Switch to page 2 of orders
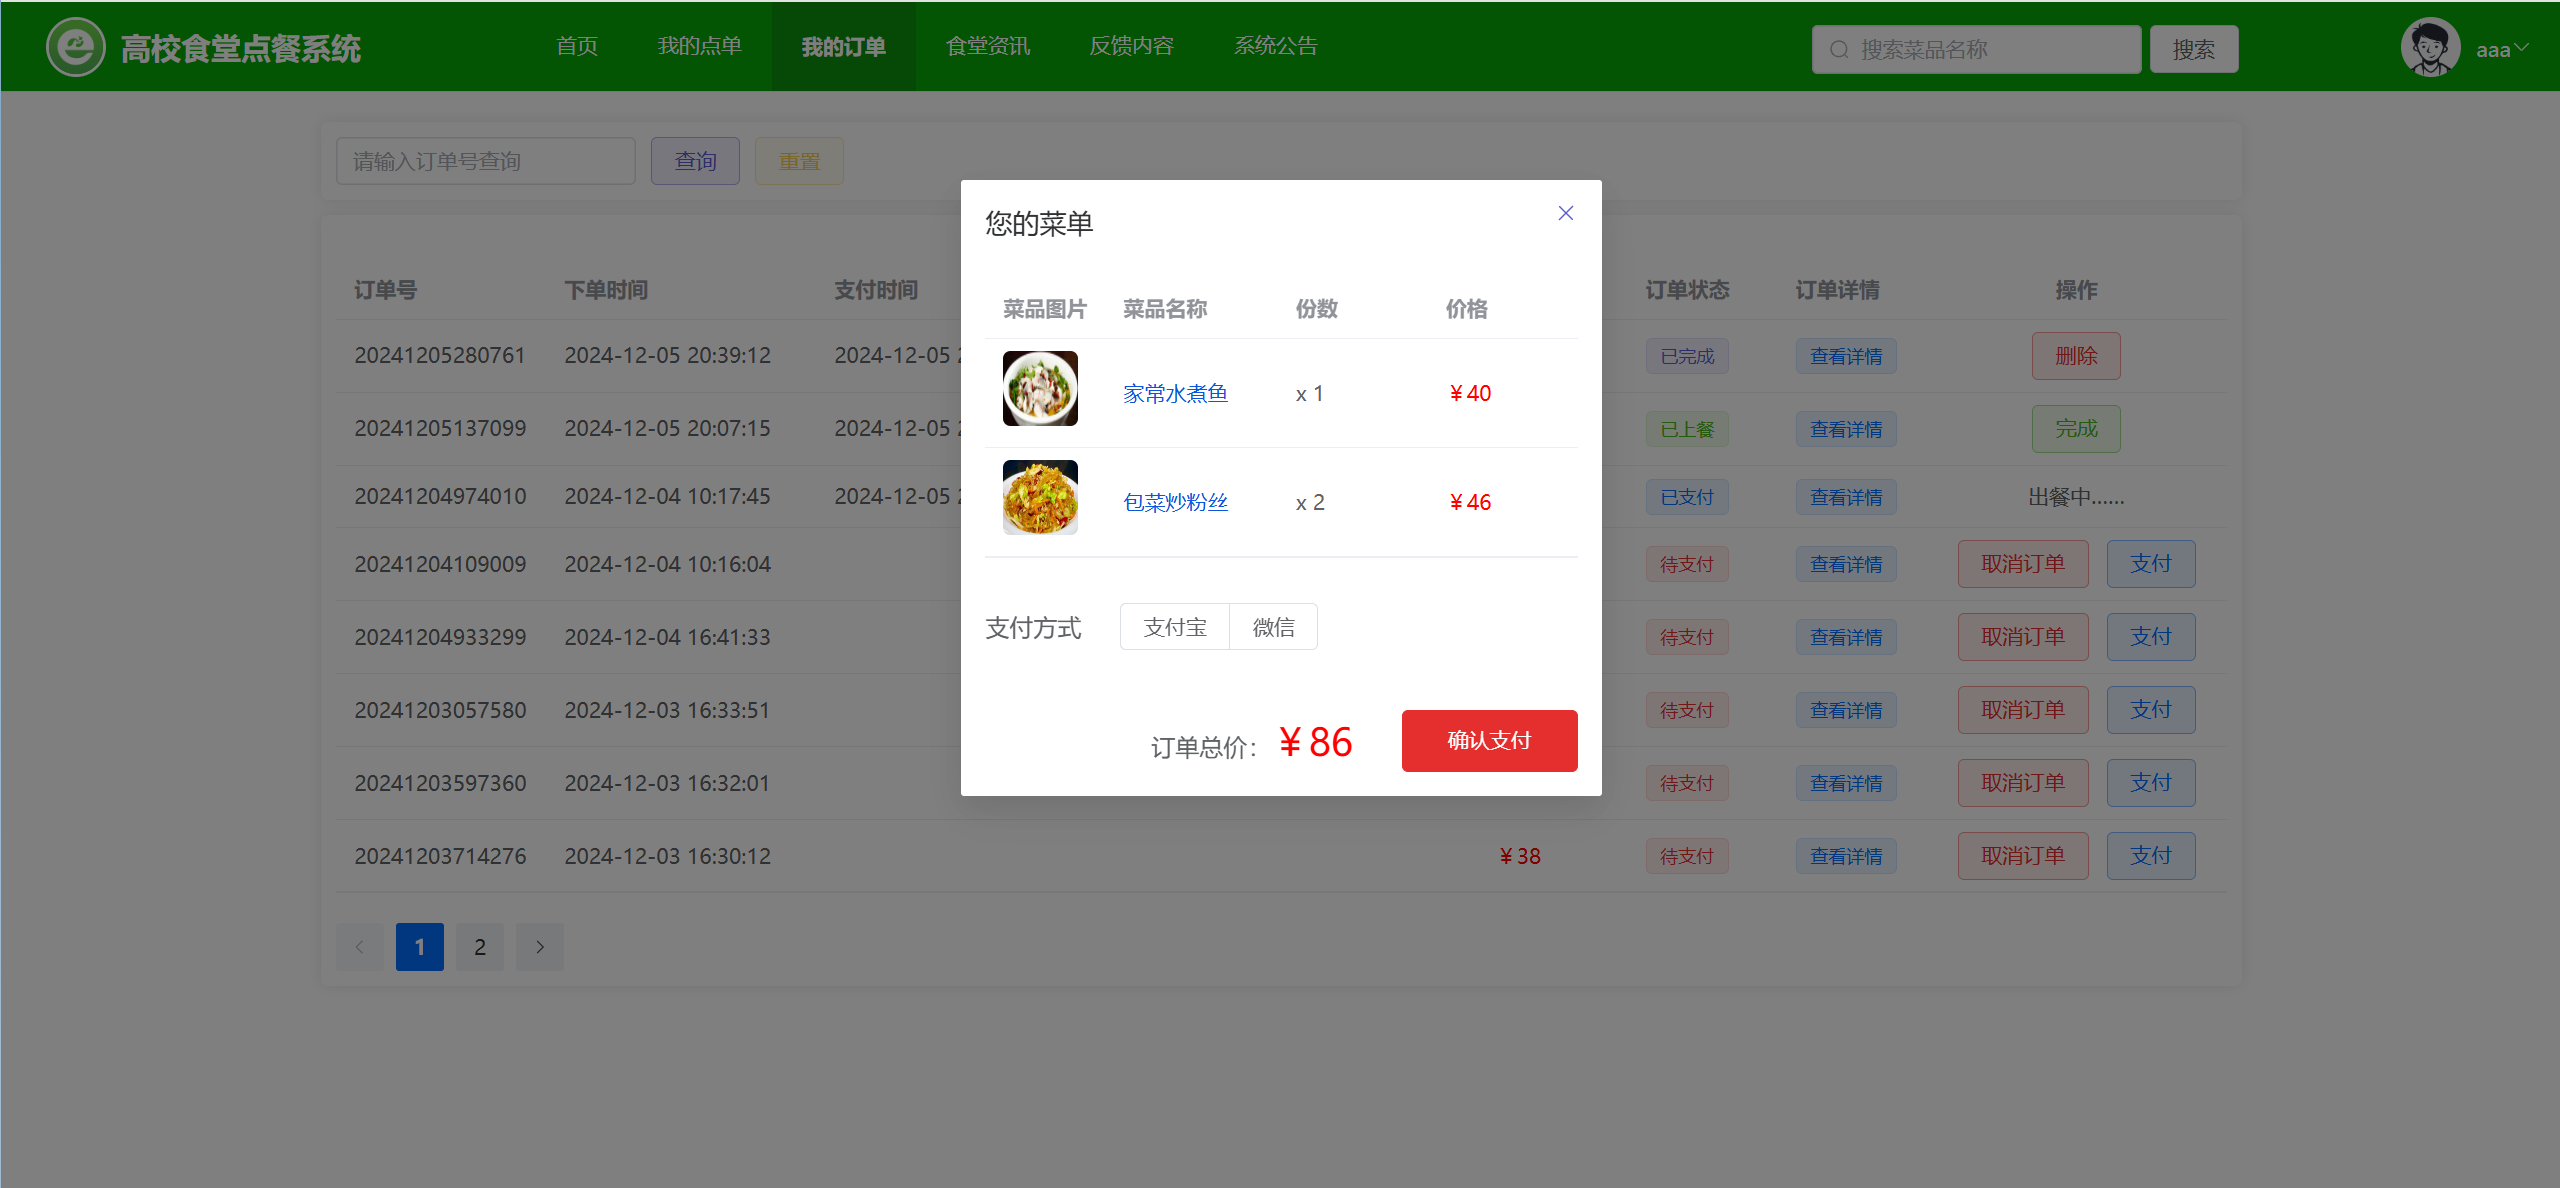Screen dimensions: 2560x1188 [x=480, y=946]
